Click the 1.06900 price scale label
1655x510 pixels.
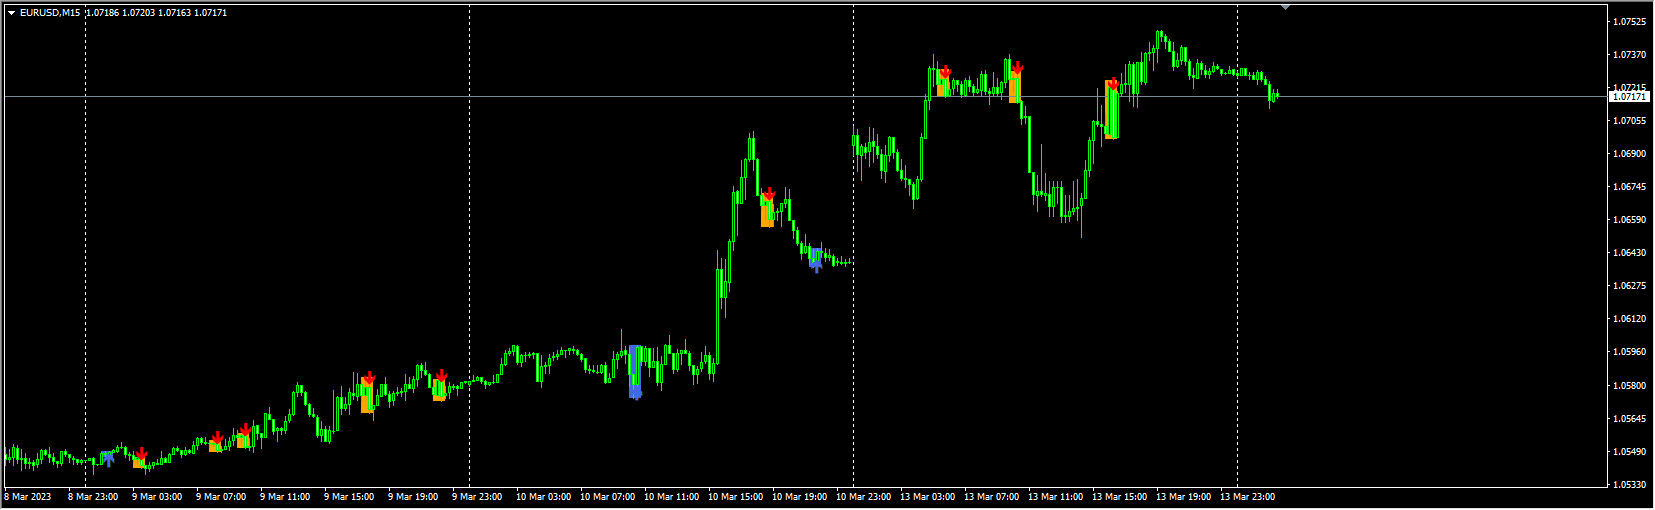pos(1629,154)
